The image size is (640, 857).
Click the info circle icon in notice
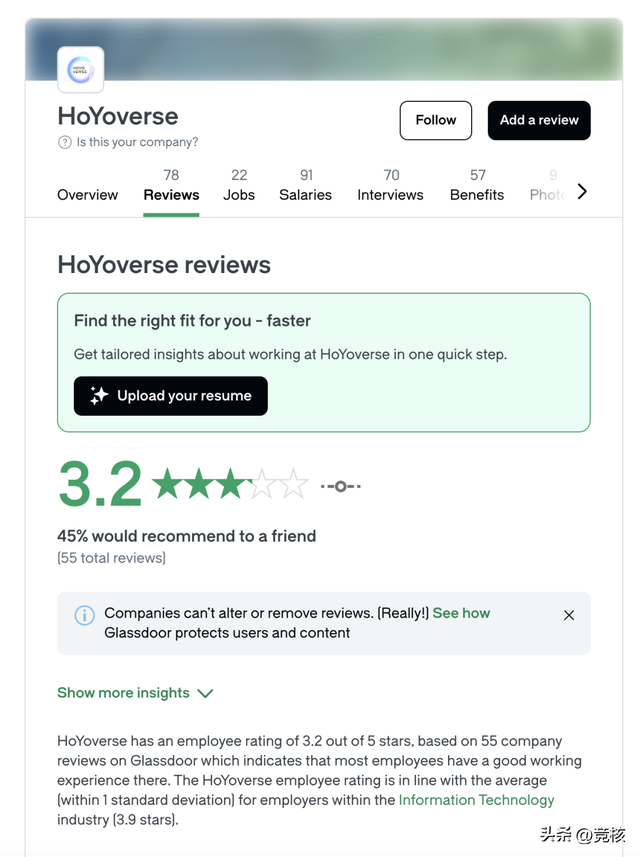(84, 615)
